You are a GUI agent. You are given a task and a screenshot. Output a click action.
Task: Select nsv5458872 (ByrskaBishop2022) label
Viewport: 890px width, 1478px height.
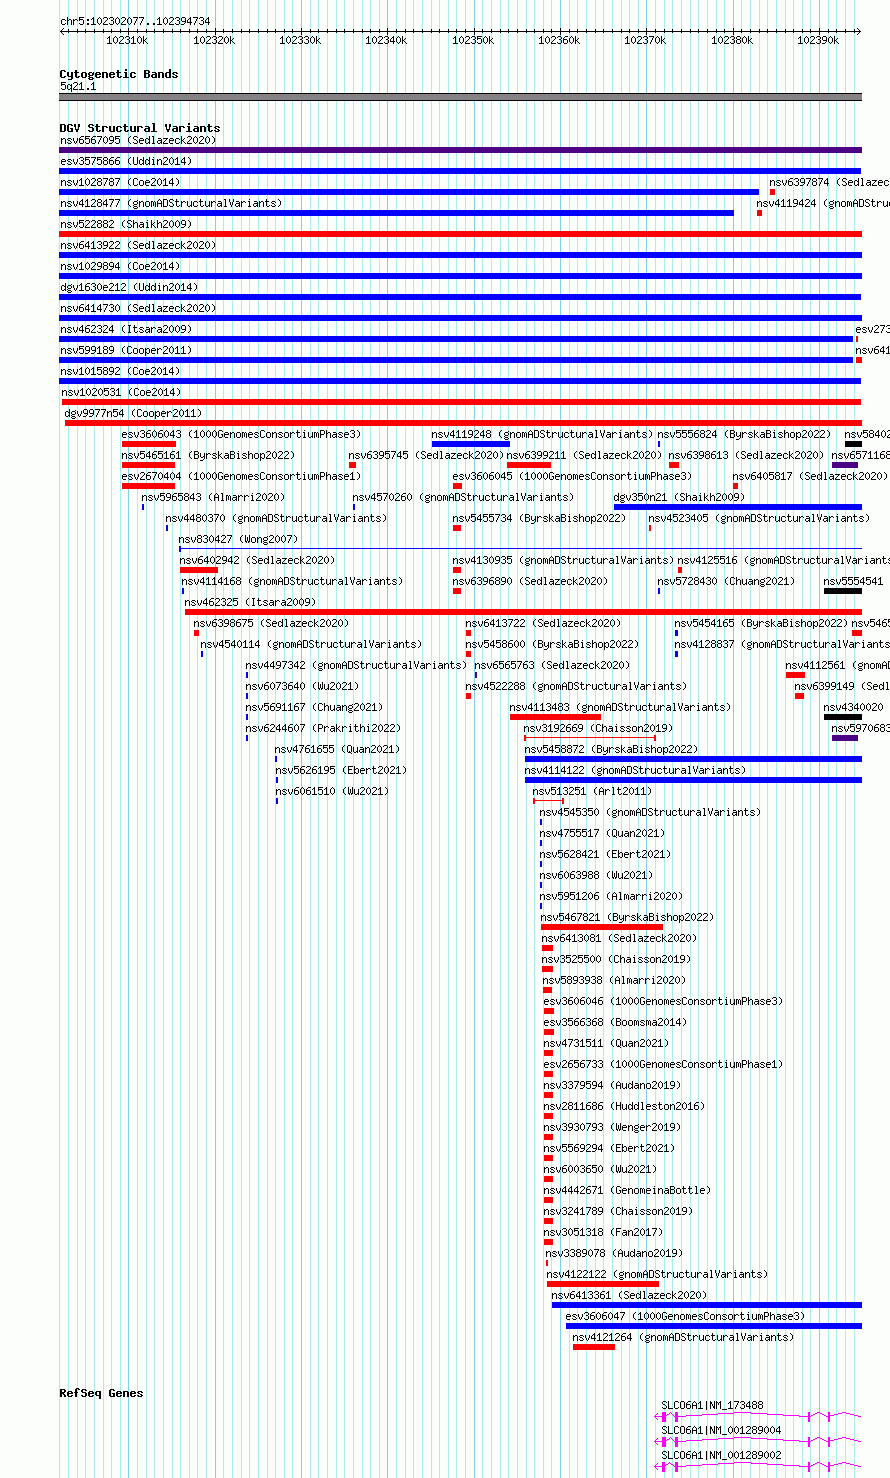(611, 749)
